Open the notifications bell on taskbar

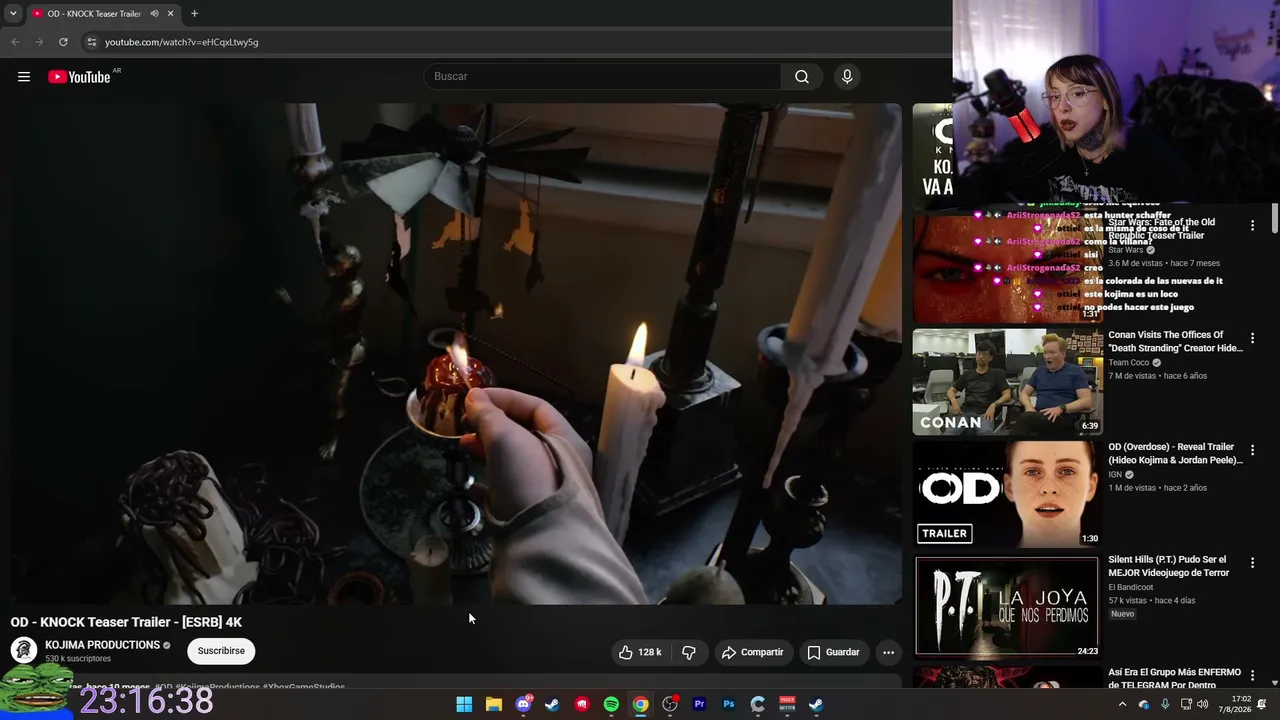coord(1262,704)
